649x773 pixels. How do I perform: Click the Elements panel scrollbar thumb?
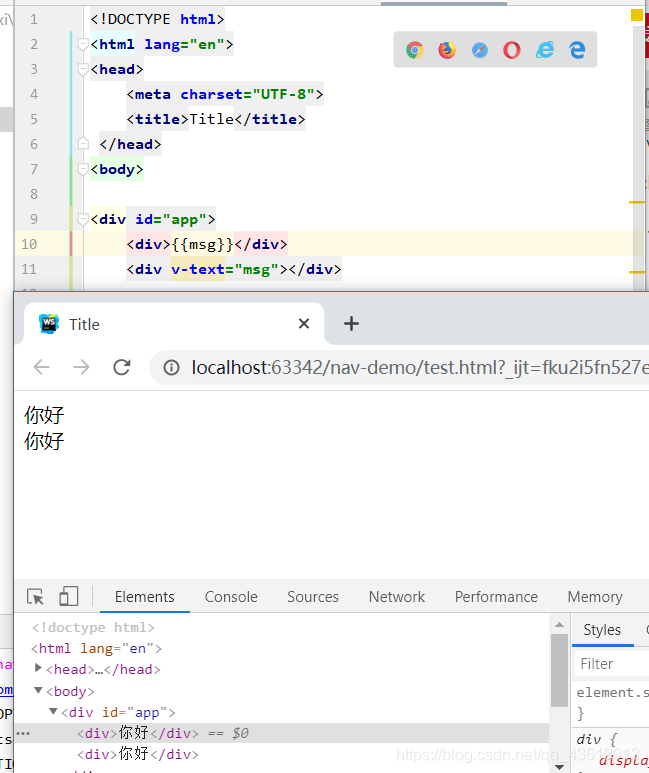559,670
